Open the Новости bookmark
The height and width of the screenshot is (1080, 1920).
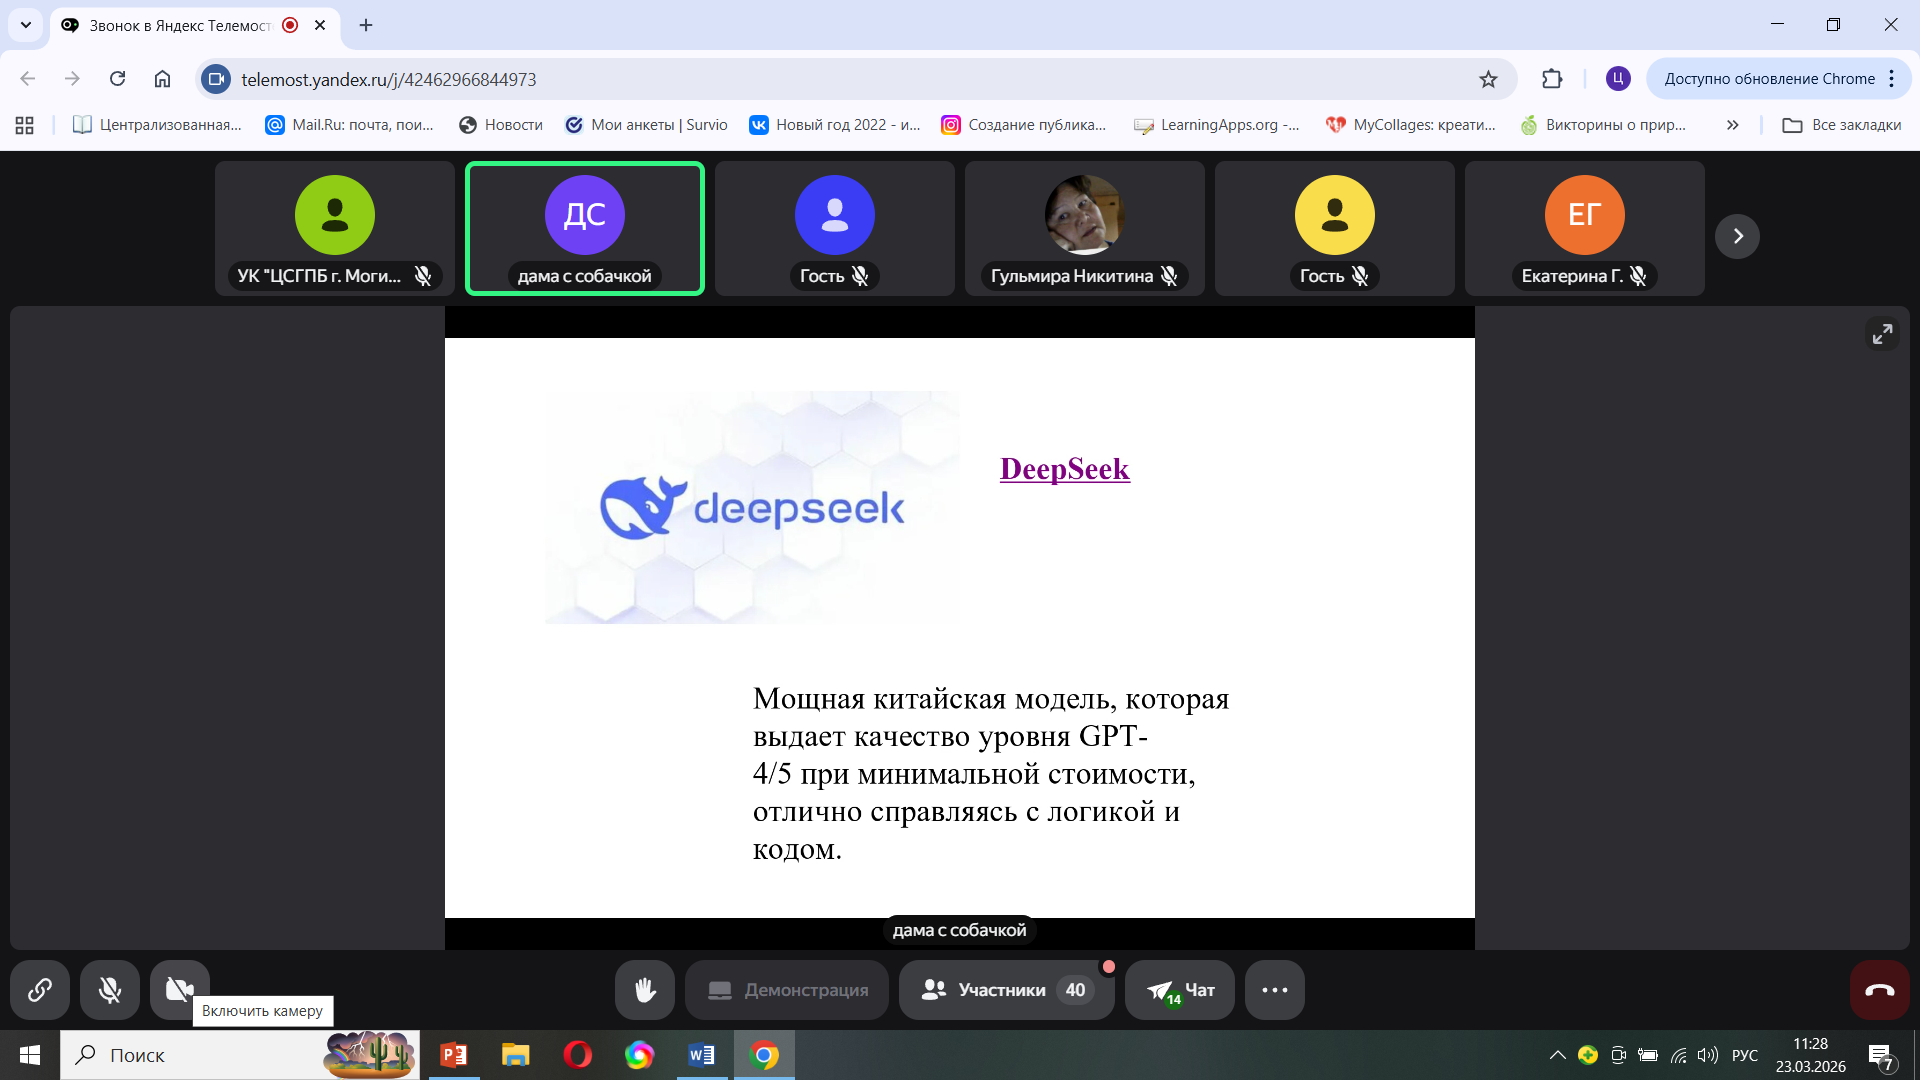coord(501,125)
